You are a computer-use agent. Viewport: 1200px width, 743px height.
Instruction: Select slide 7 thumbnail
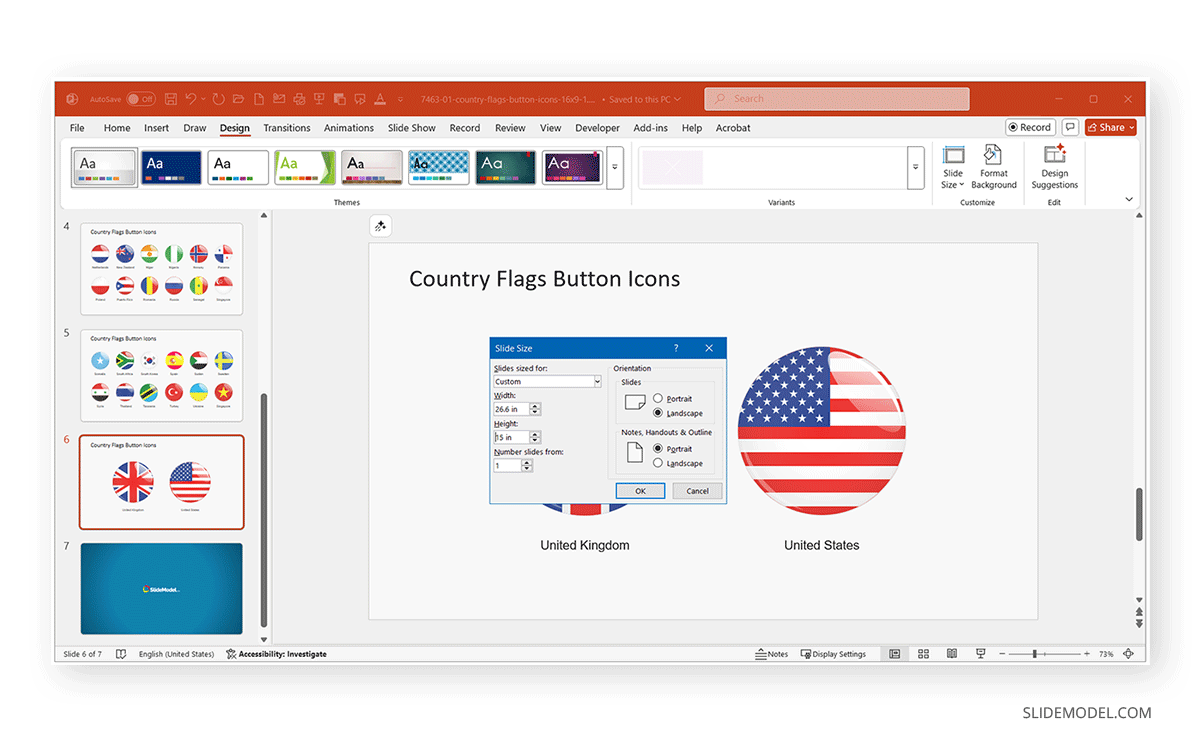(x=161, y=587)
